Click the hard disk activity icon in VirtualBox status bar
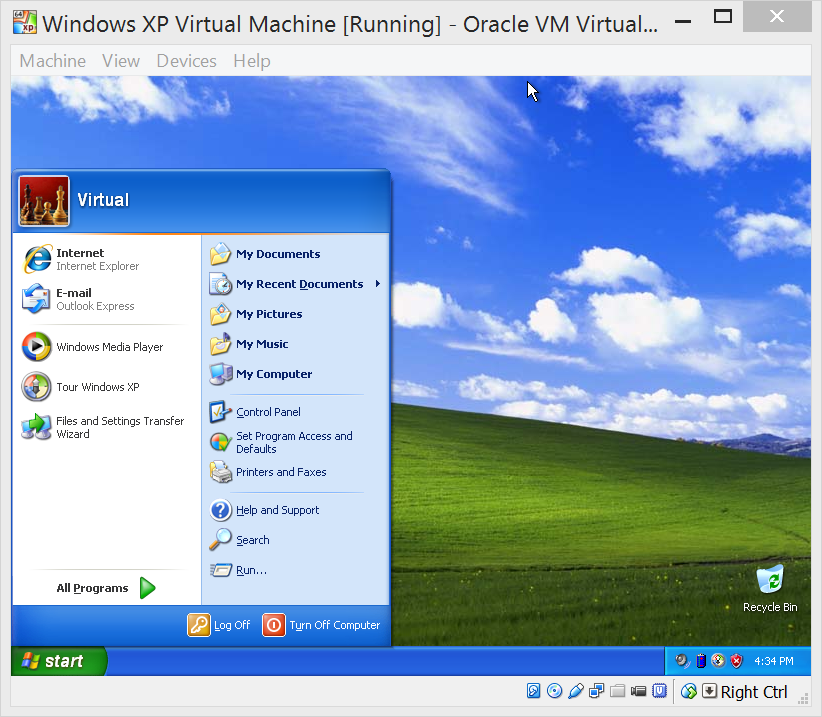Viewport: 822px width, 717px height. point(534,691)
